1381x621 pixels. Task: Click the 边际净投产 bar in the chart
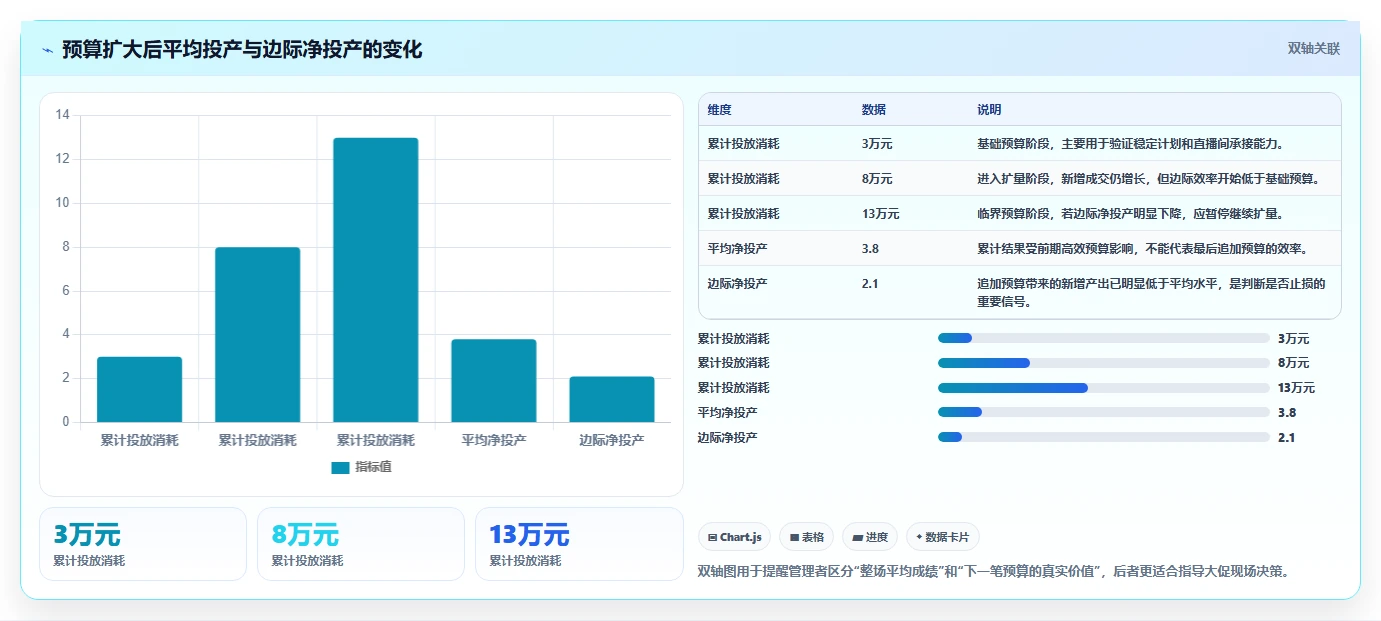pyautogui.click(x=612, y=399)
